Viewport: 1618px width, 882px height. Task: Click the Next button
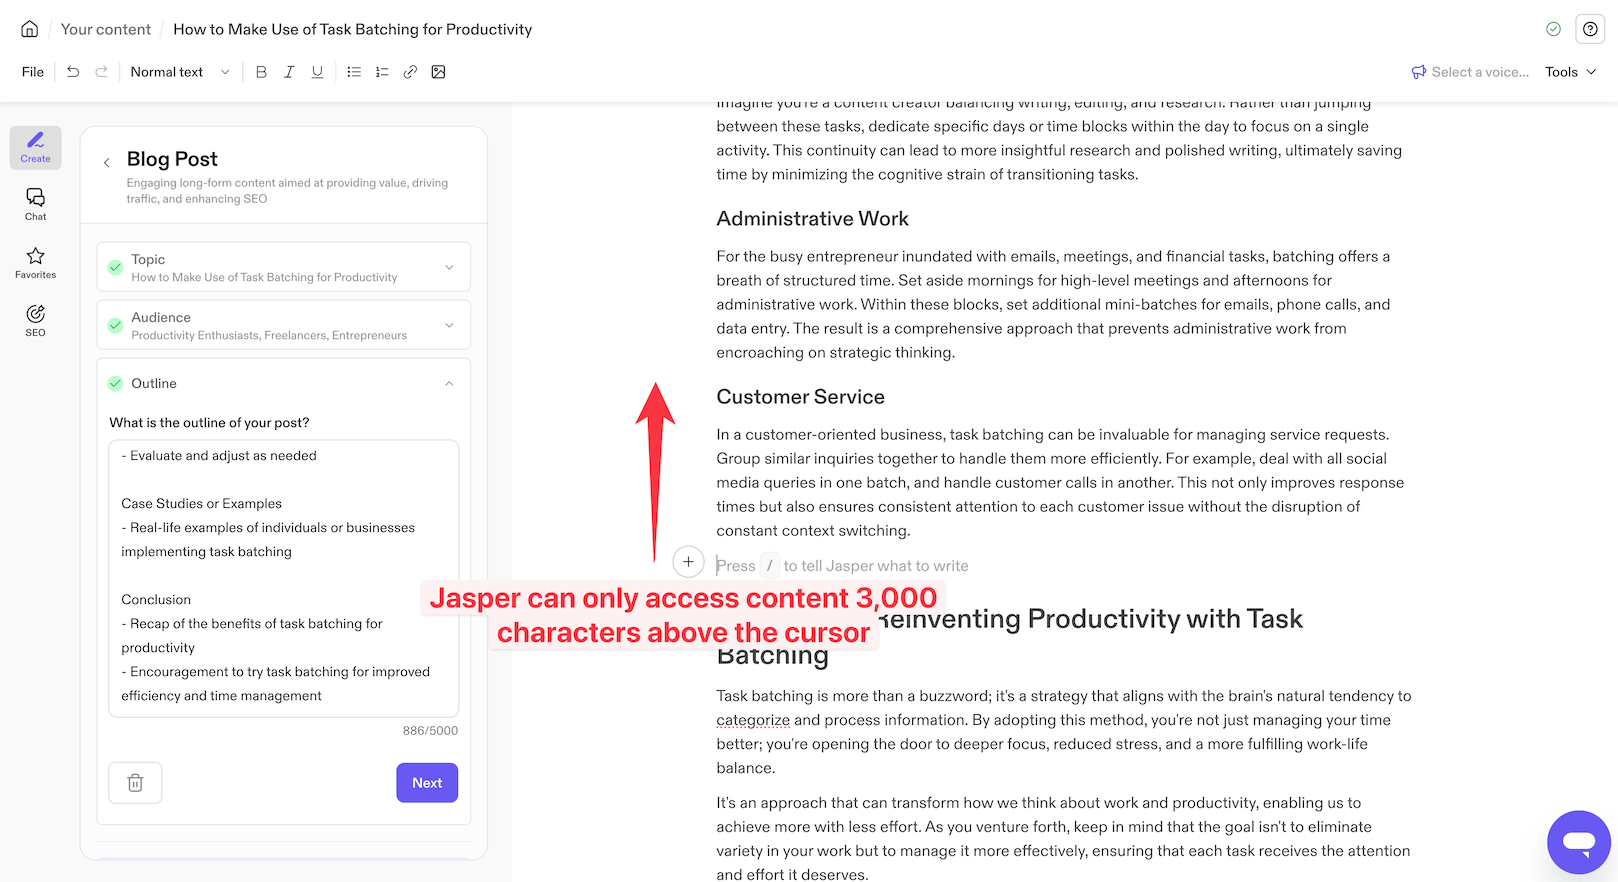(x=427, y=783)
